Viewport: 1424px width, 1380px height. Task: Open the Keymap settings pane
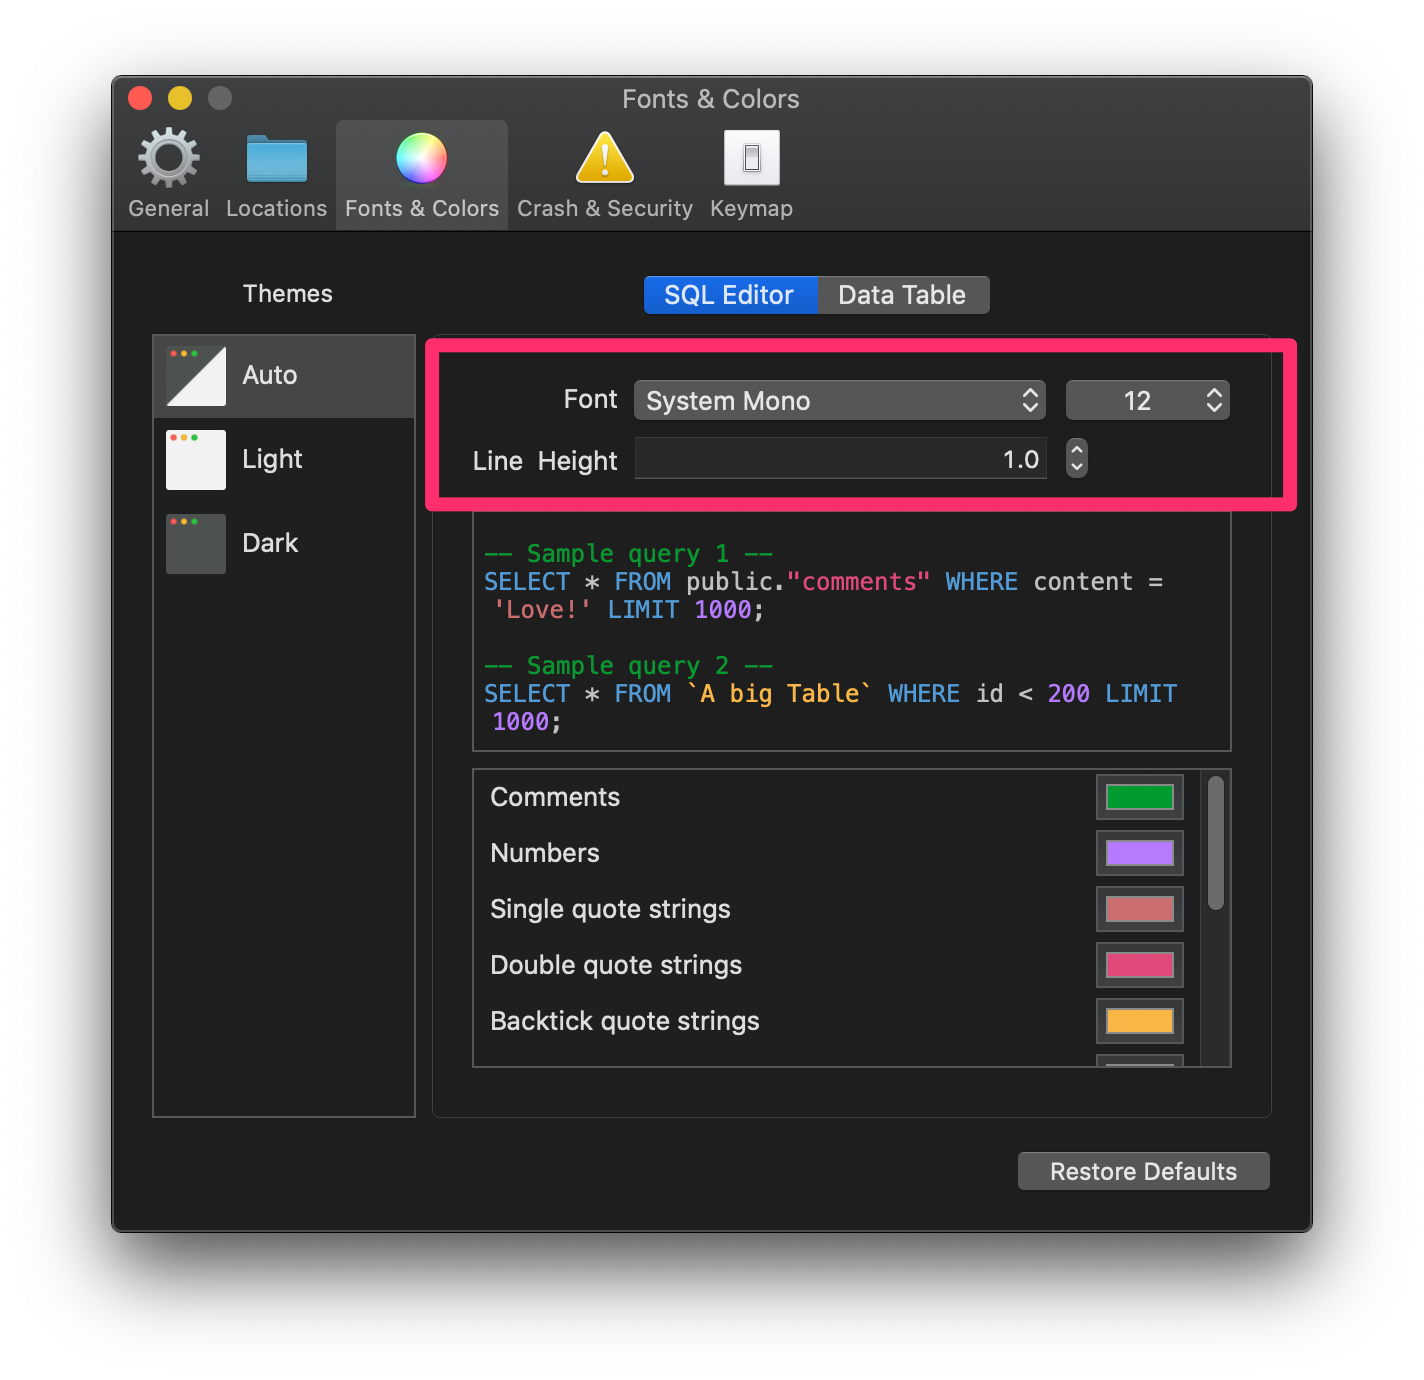coord(751,170)
